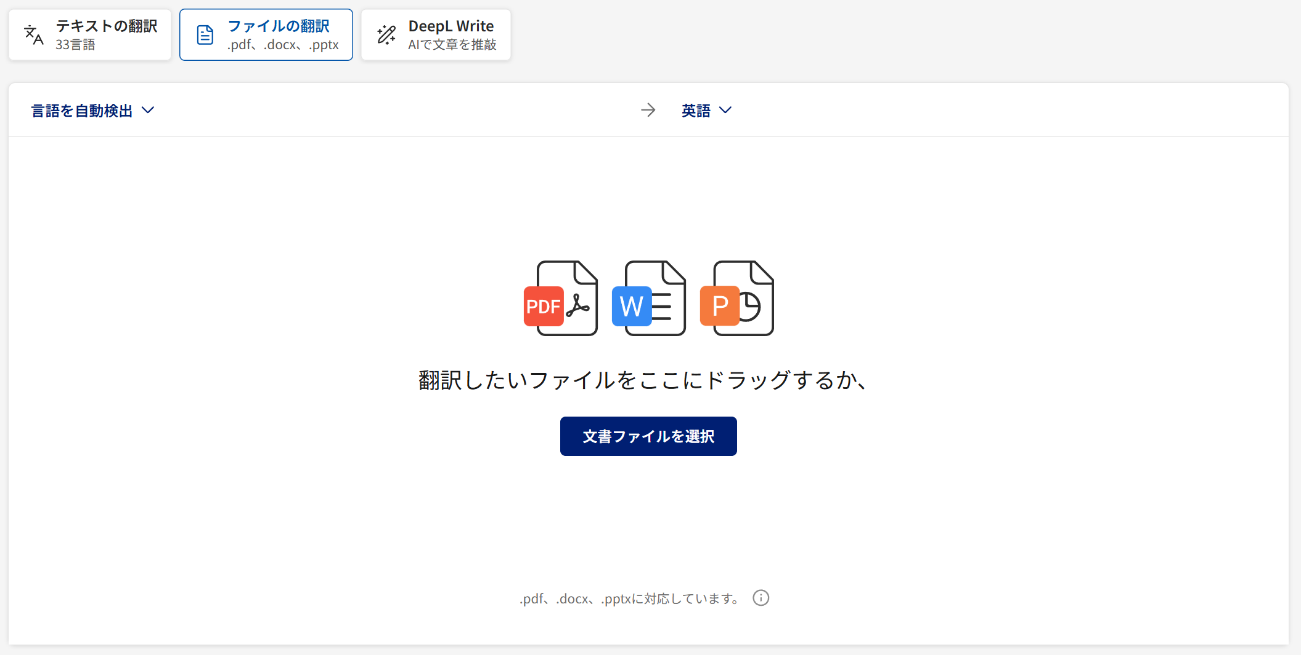Screen dimensions: 1301x655
Task: Click the PowerPoint file icon
Action: point(737,298)
